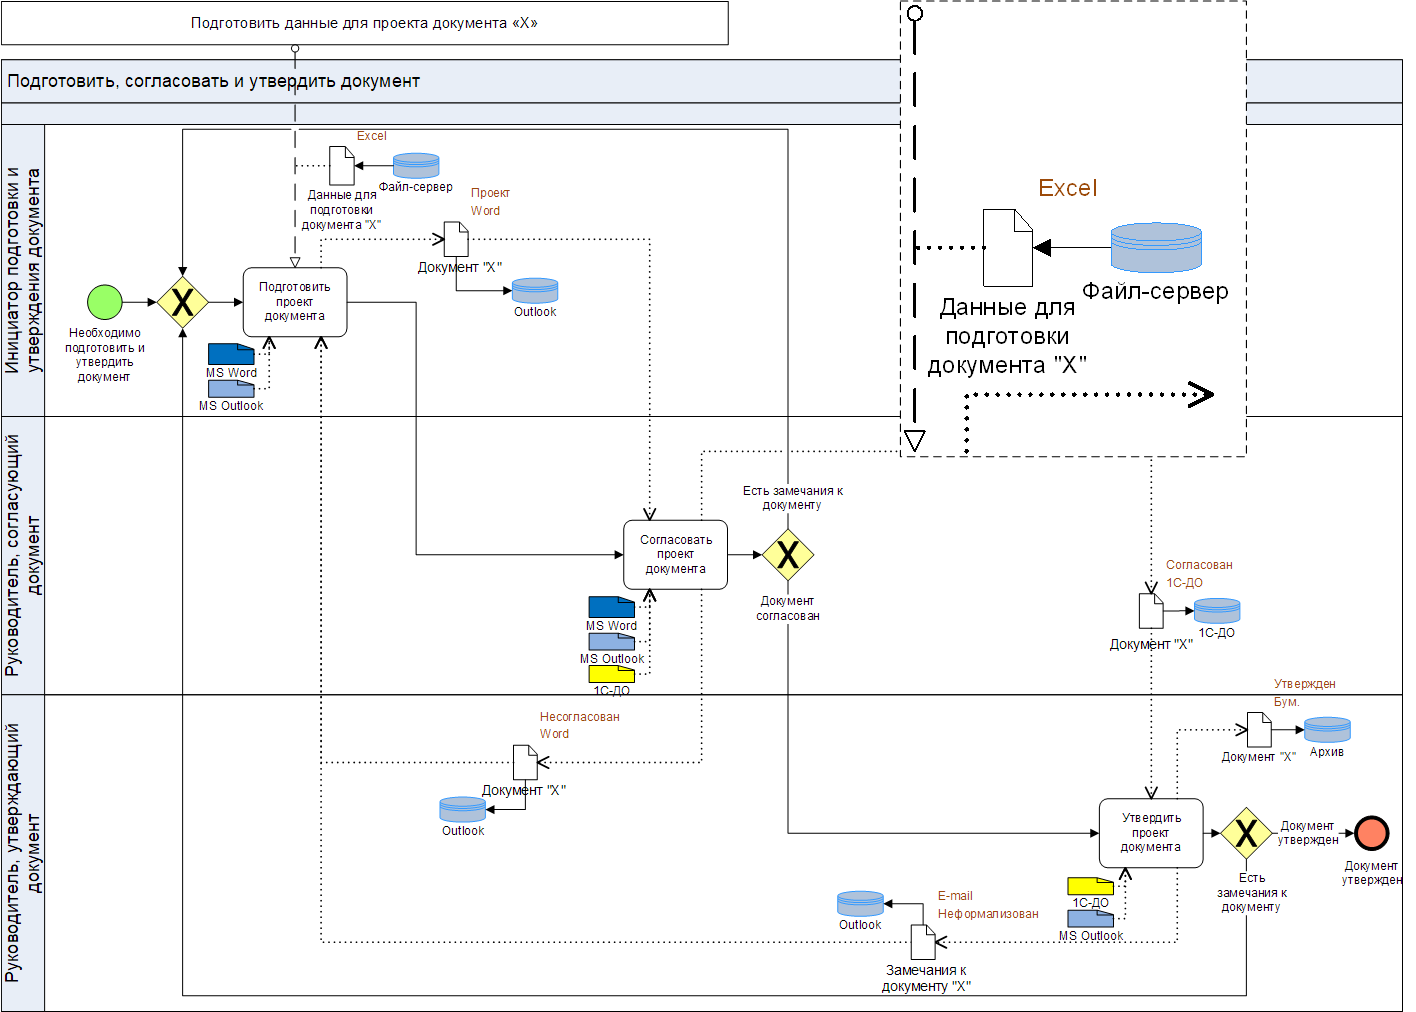The height and width of the screenshot is (1012, 1416).
Task: Select the "Несогласован Word" document icon
Action: (x=525, y=763)
